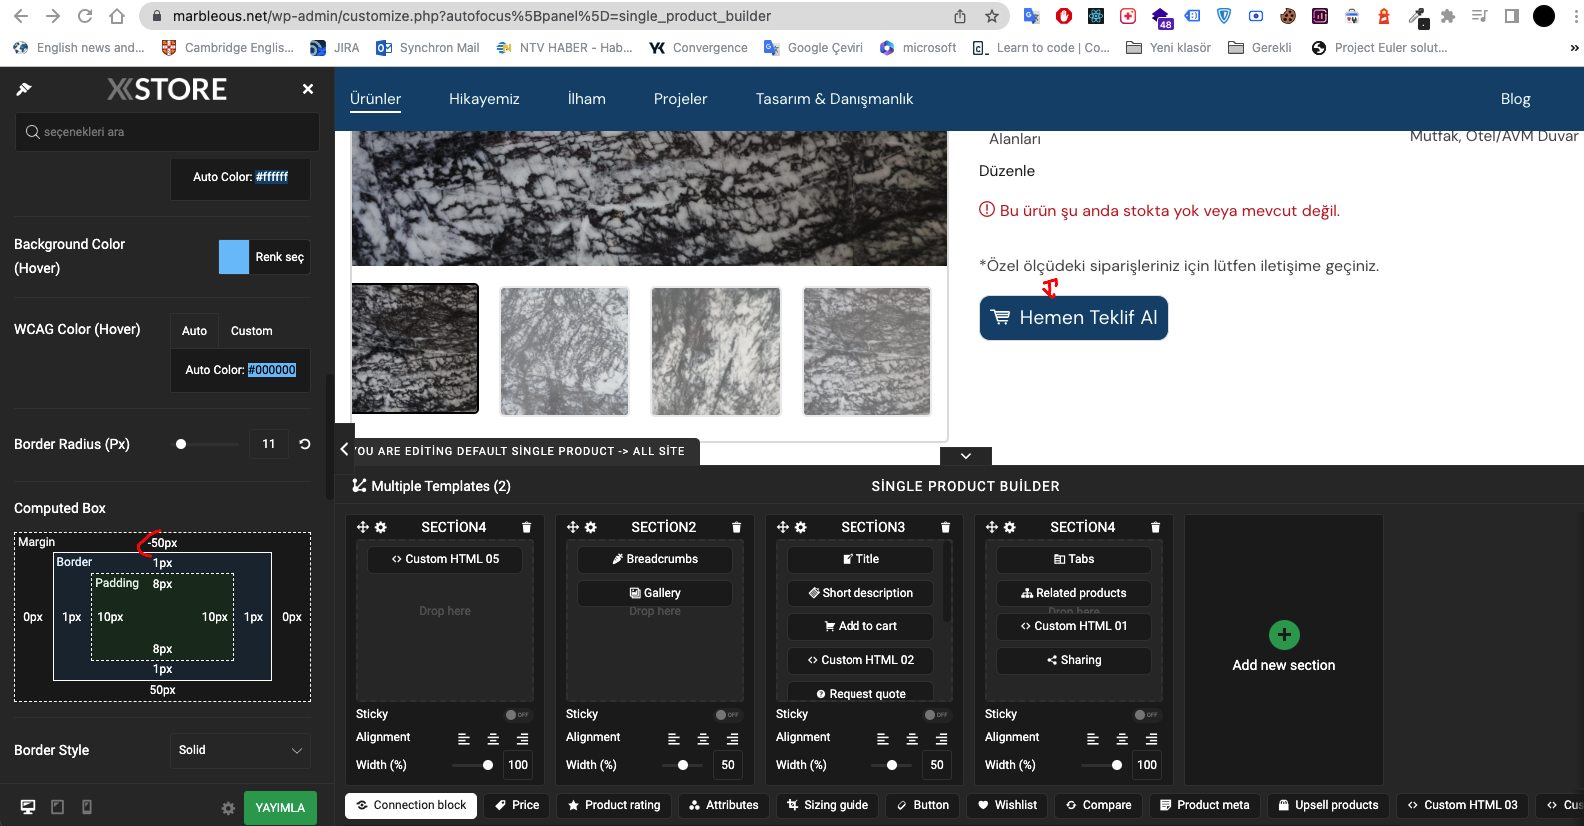
Task: Select the Product rating element
Action: [613, 805]
